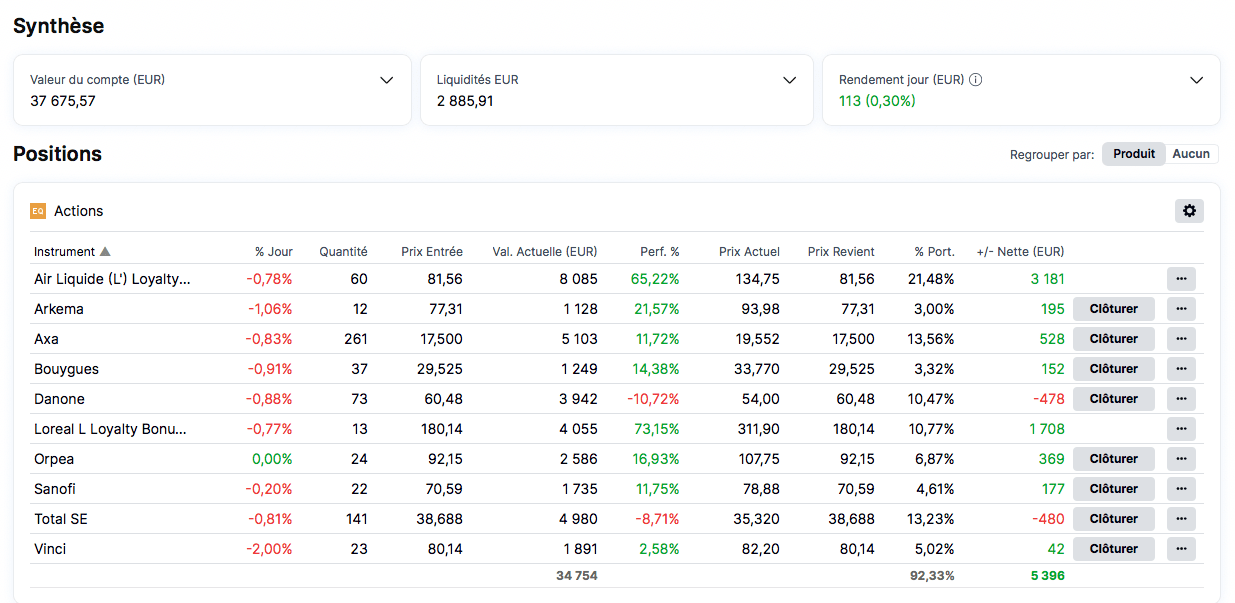This screenshot has width=1235, height=603.
Task: Group positions by Produit
Action: coord(1134,154)
